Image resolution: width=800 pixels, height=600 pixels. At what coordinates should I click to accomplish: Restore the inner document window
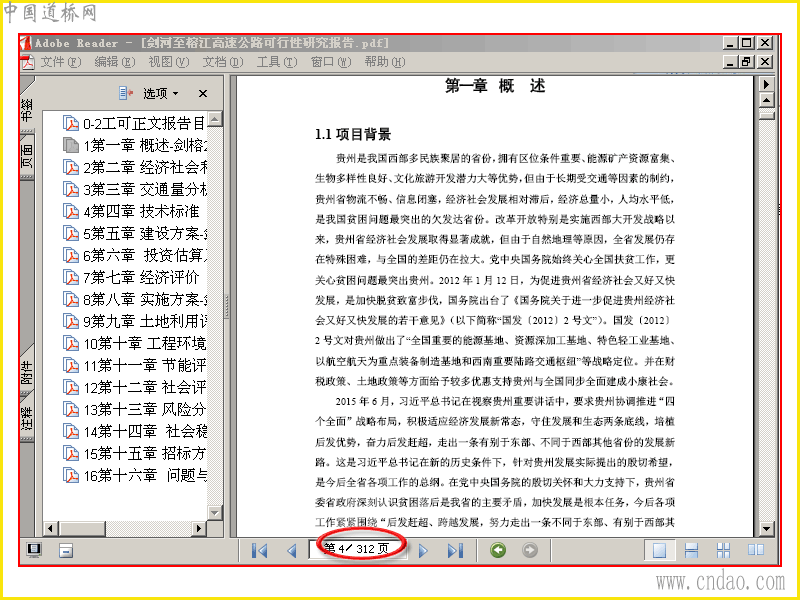[x=746, y=62]
